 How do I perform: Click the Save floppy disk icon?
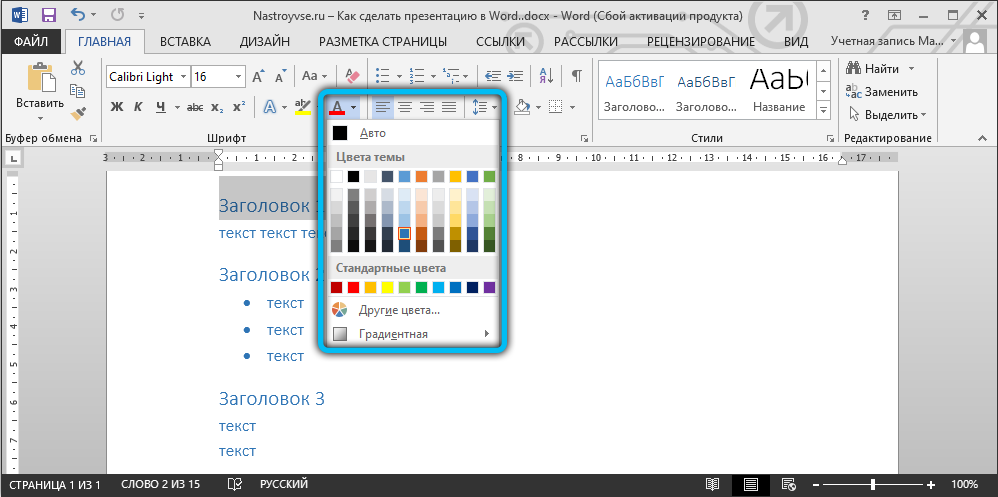[x=49, y=15]
